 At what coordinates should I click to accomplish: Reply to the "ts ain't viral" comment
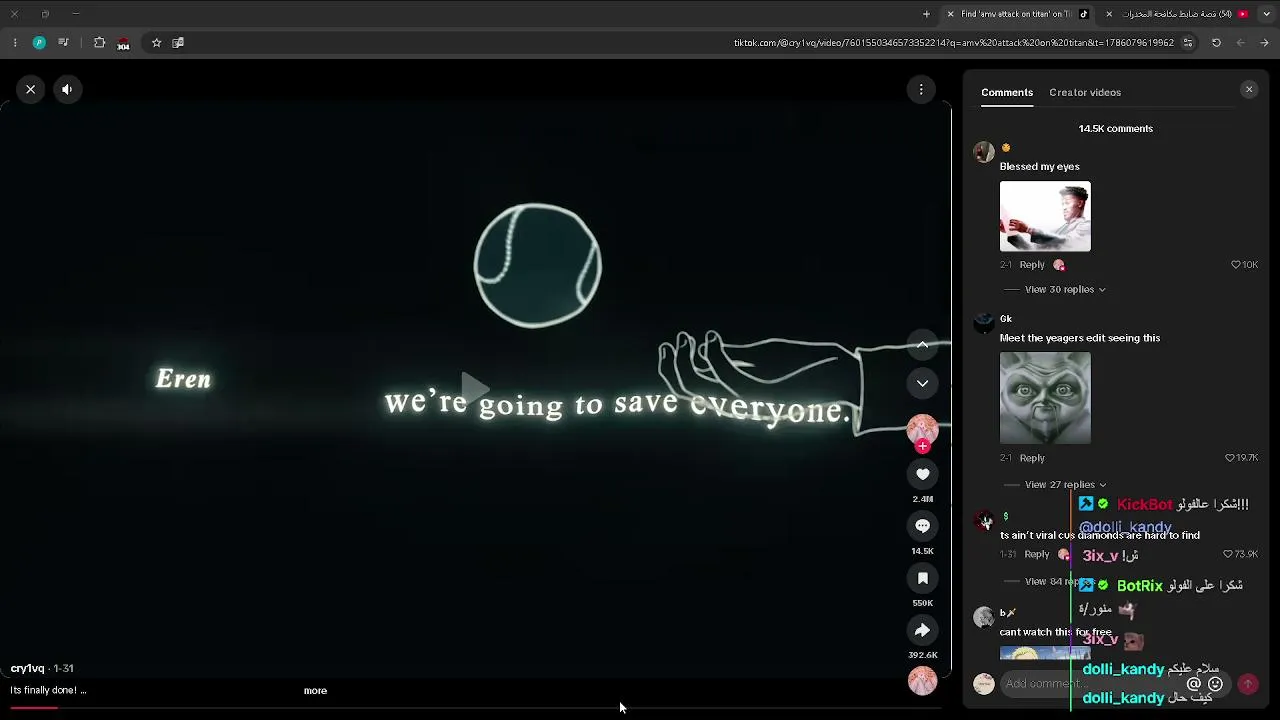[1037, 554]
